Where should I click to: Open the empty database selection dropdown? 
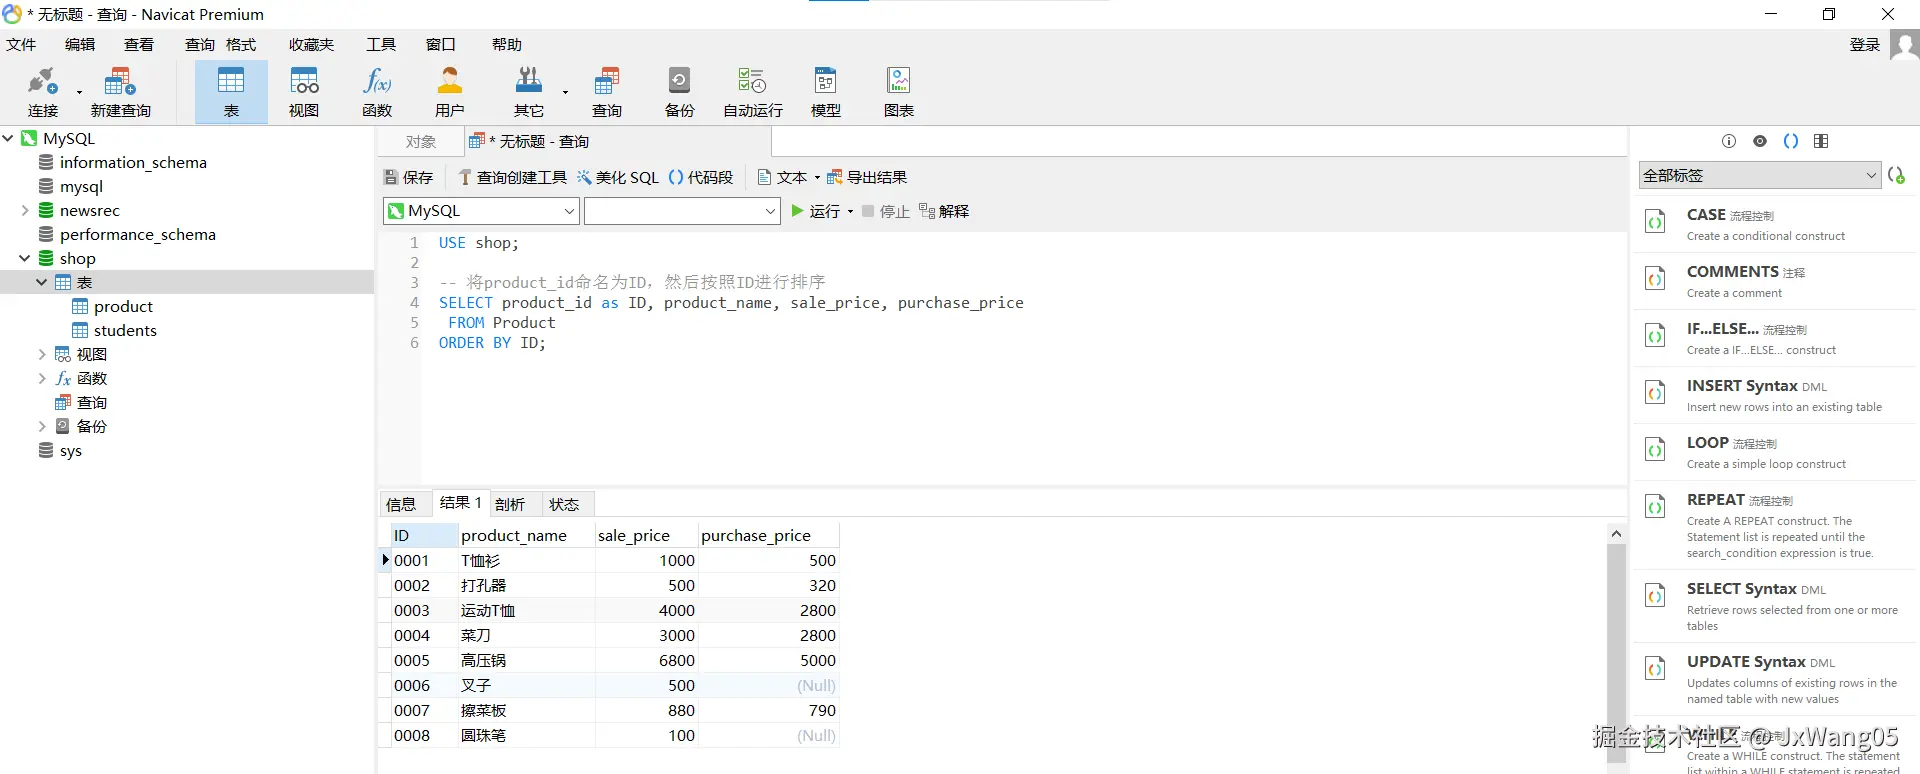682,211
